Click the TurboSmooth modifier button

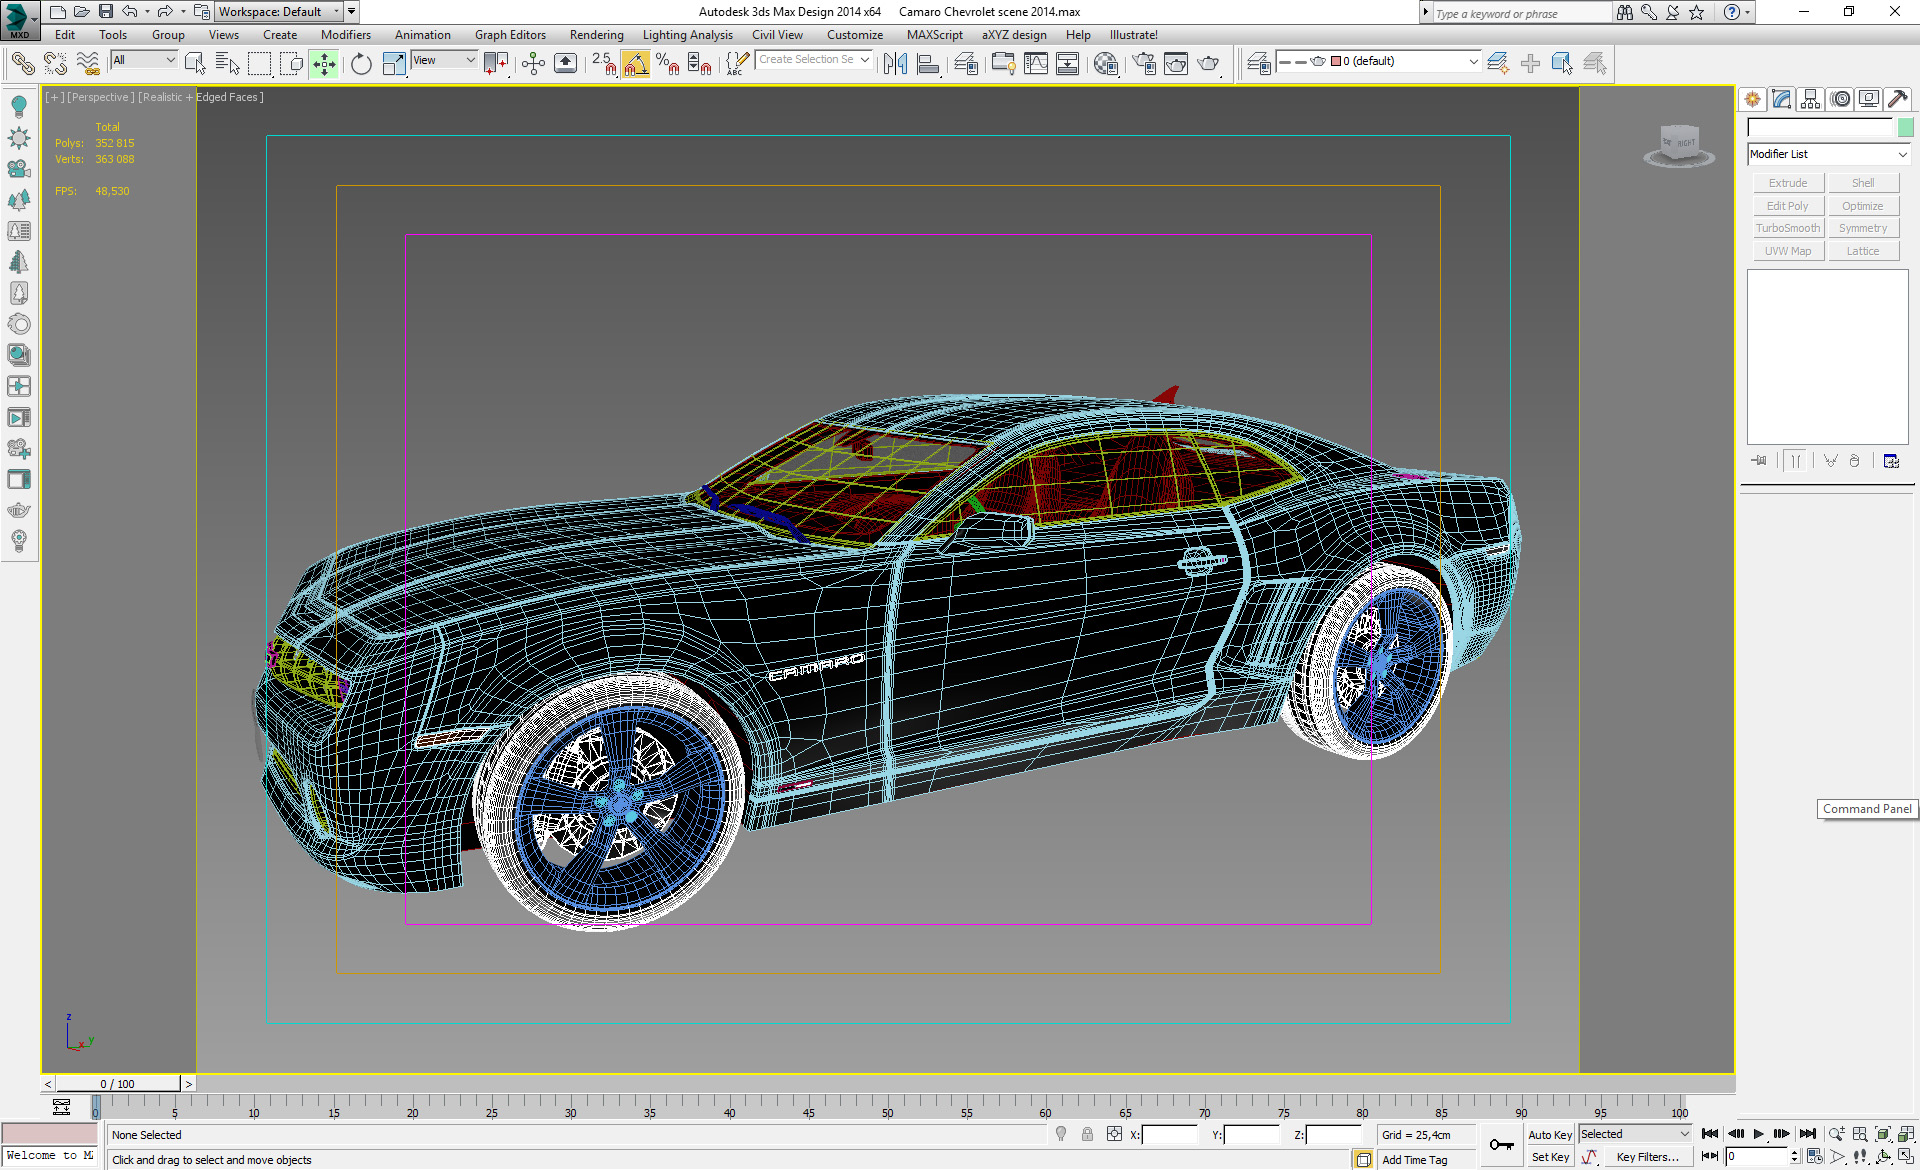pyautogui.click(x=1788, y=228)
